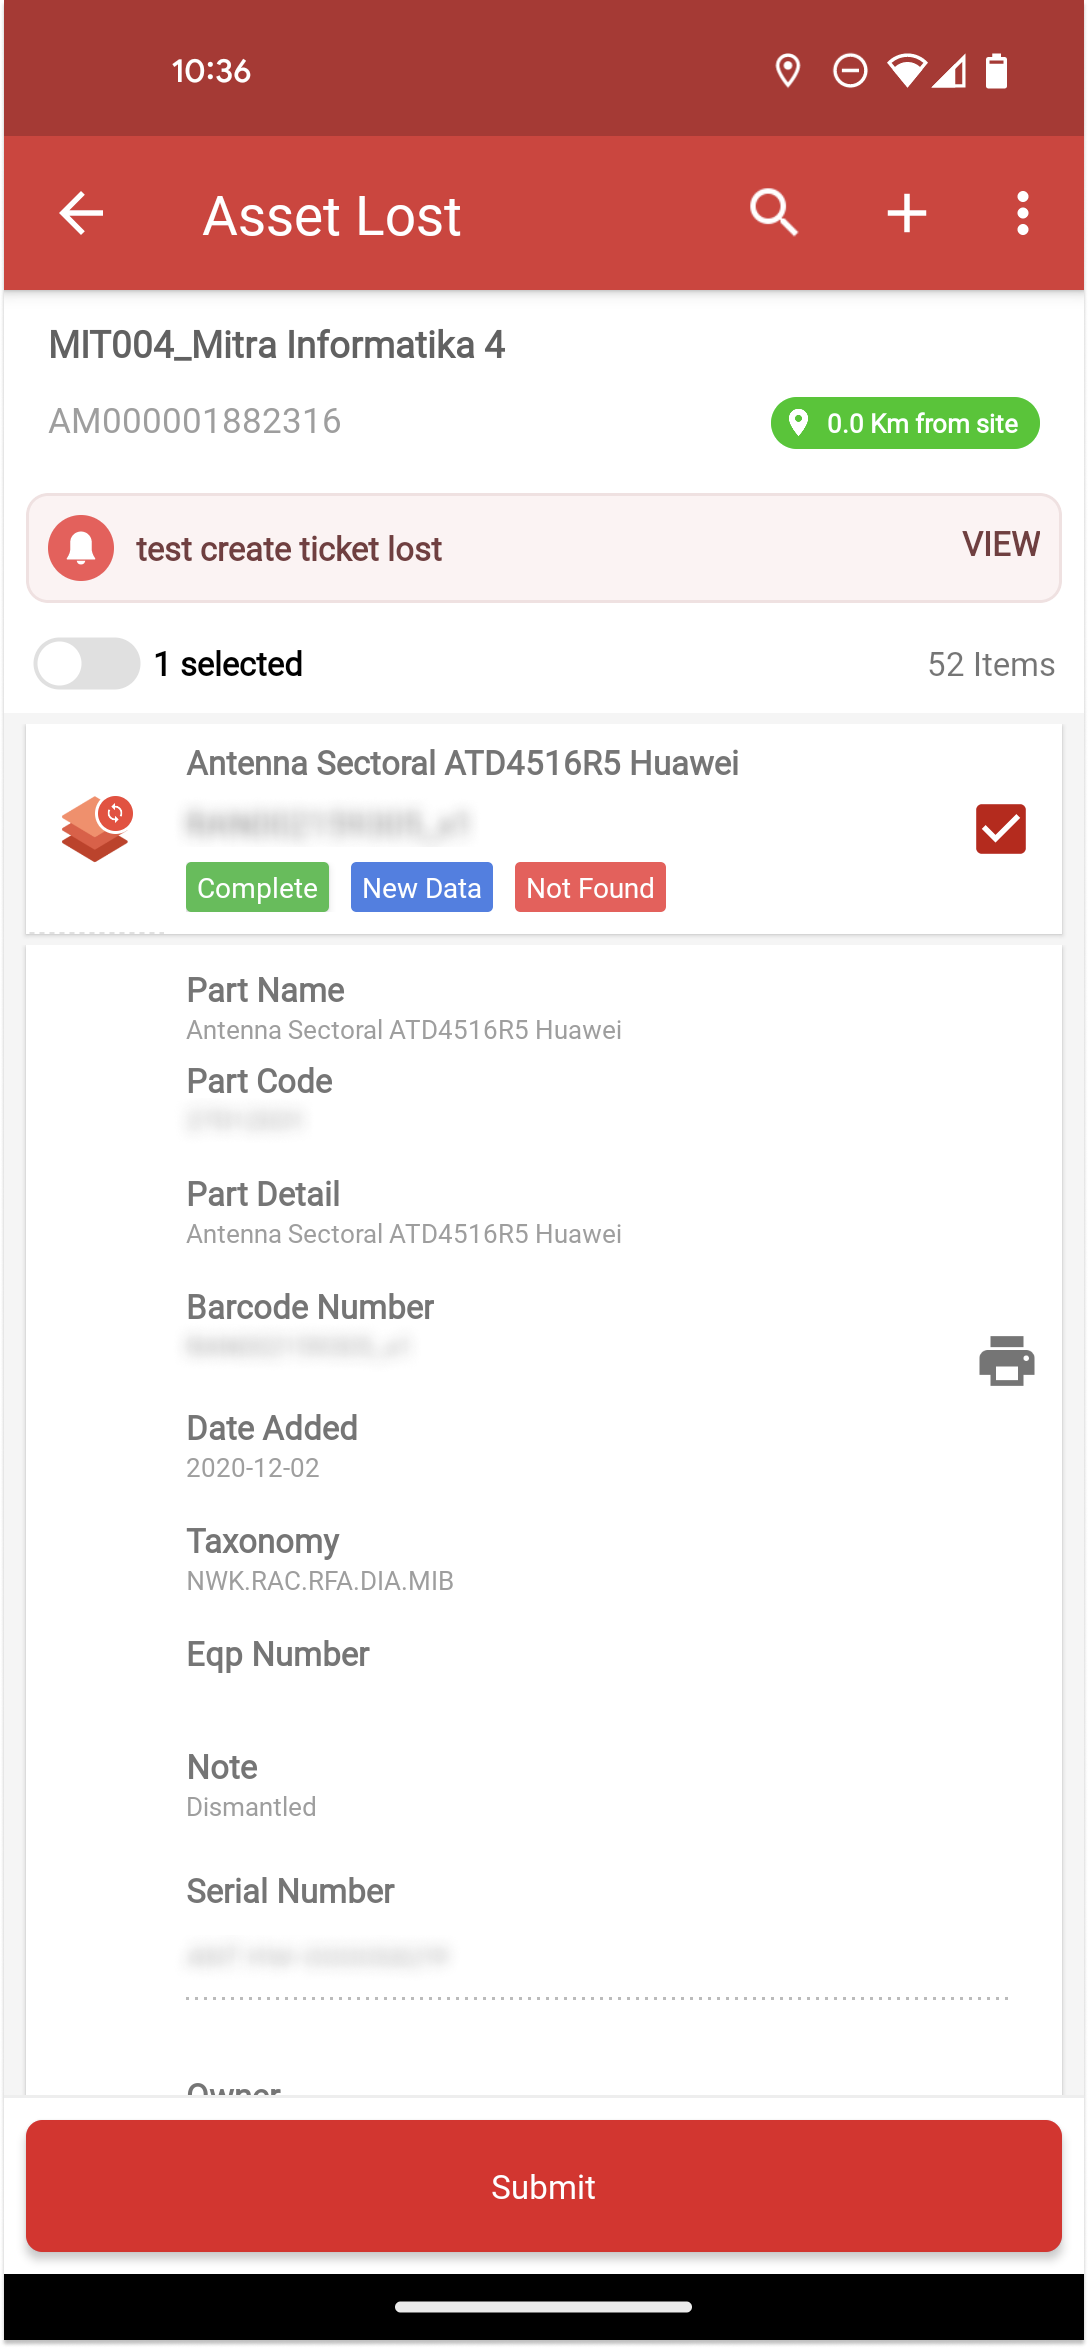Uncheck the Antenna Sectoral asset checkbox
The image size is (1088, 2348).
tap(1000, 829)
